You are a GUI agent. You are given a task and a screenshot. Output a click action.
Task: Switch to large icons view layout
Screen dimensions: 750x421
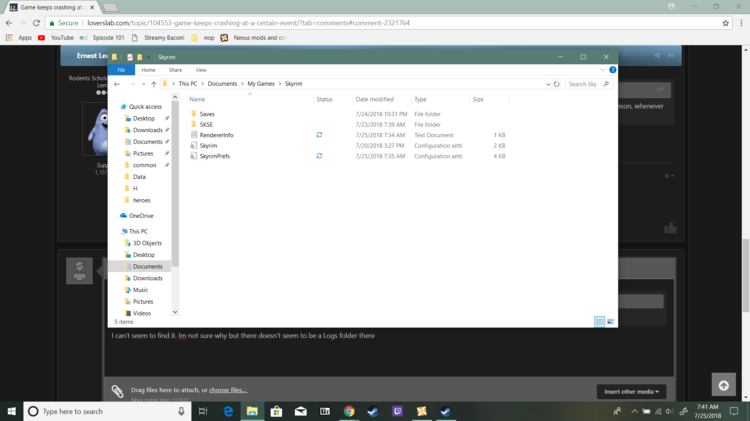[610, 321]
